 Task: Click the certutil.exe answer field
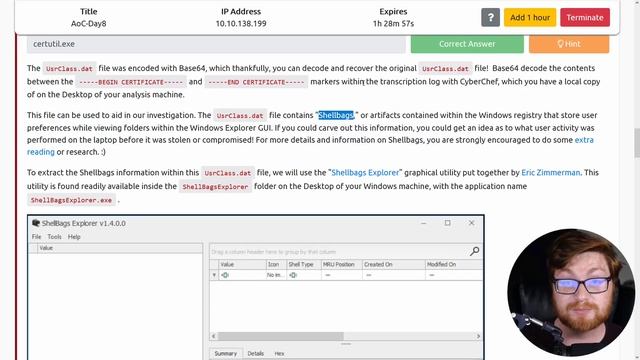[x=216, y=44]
